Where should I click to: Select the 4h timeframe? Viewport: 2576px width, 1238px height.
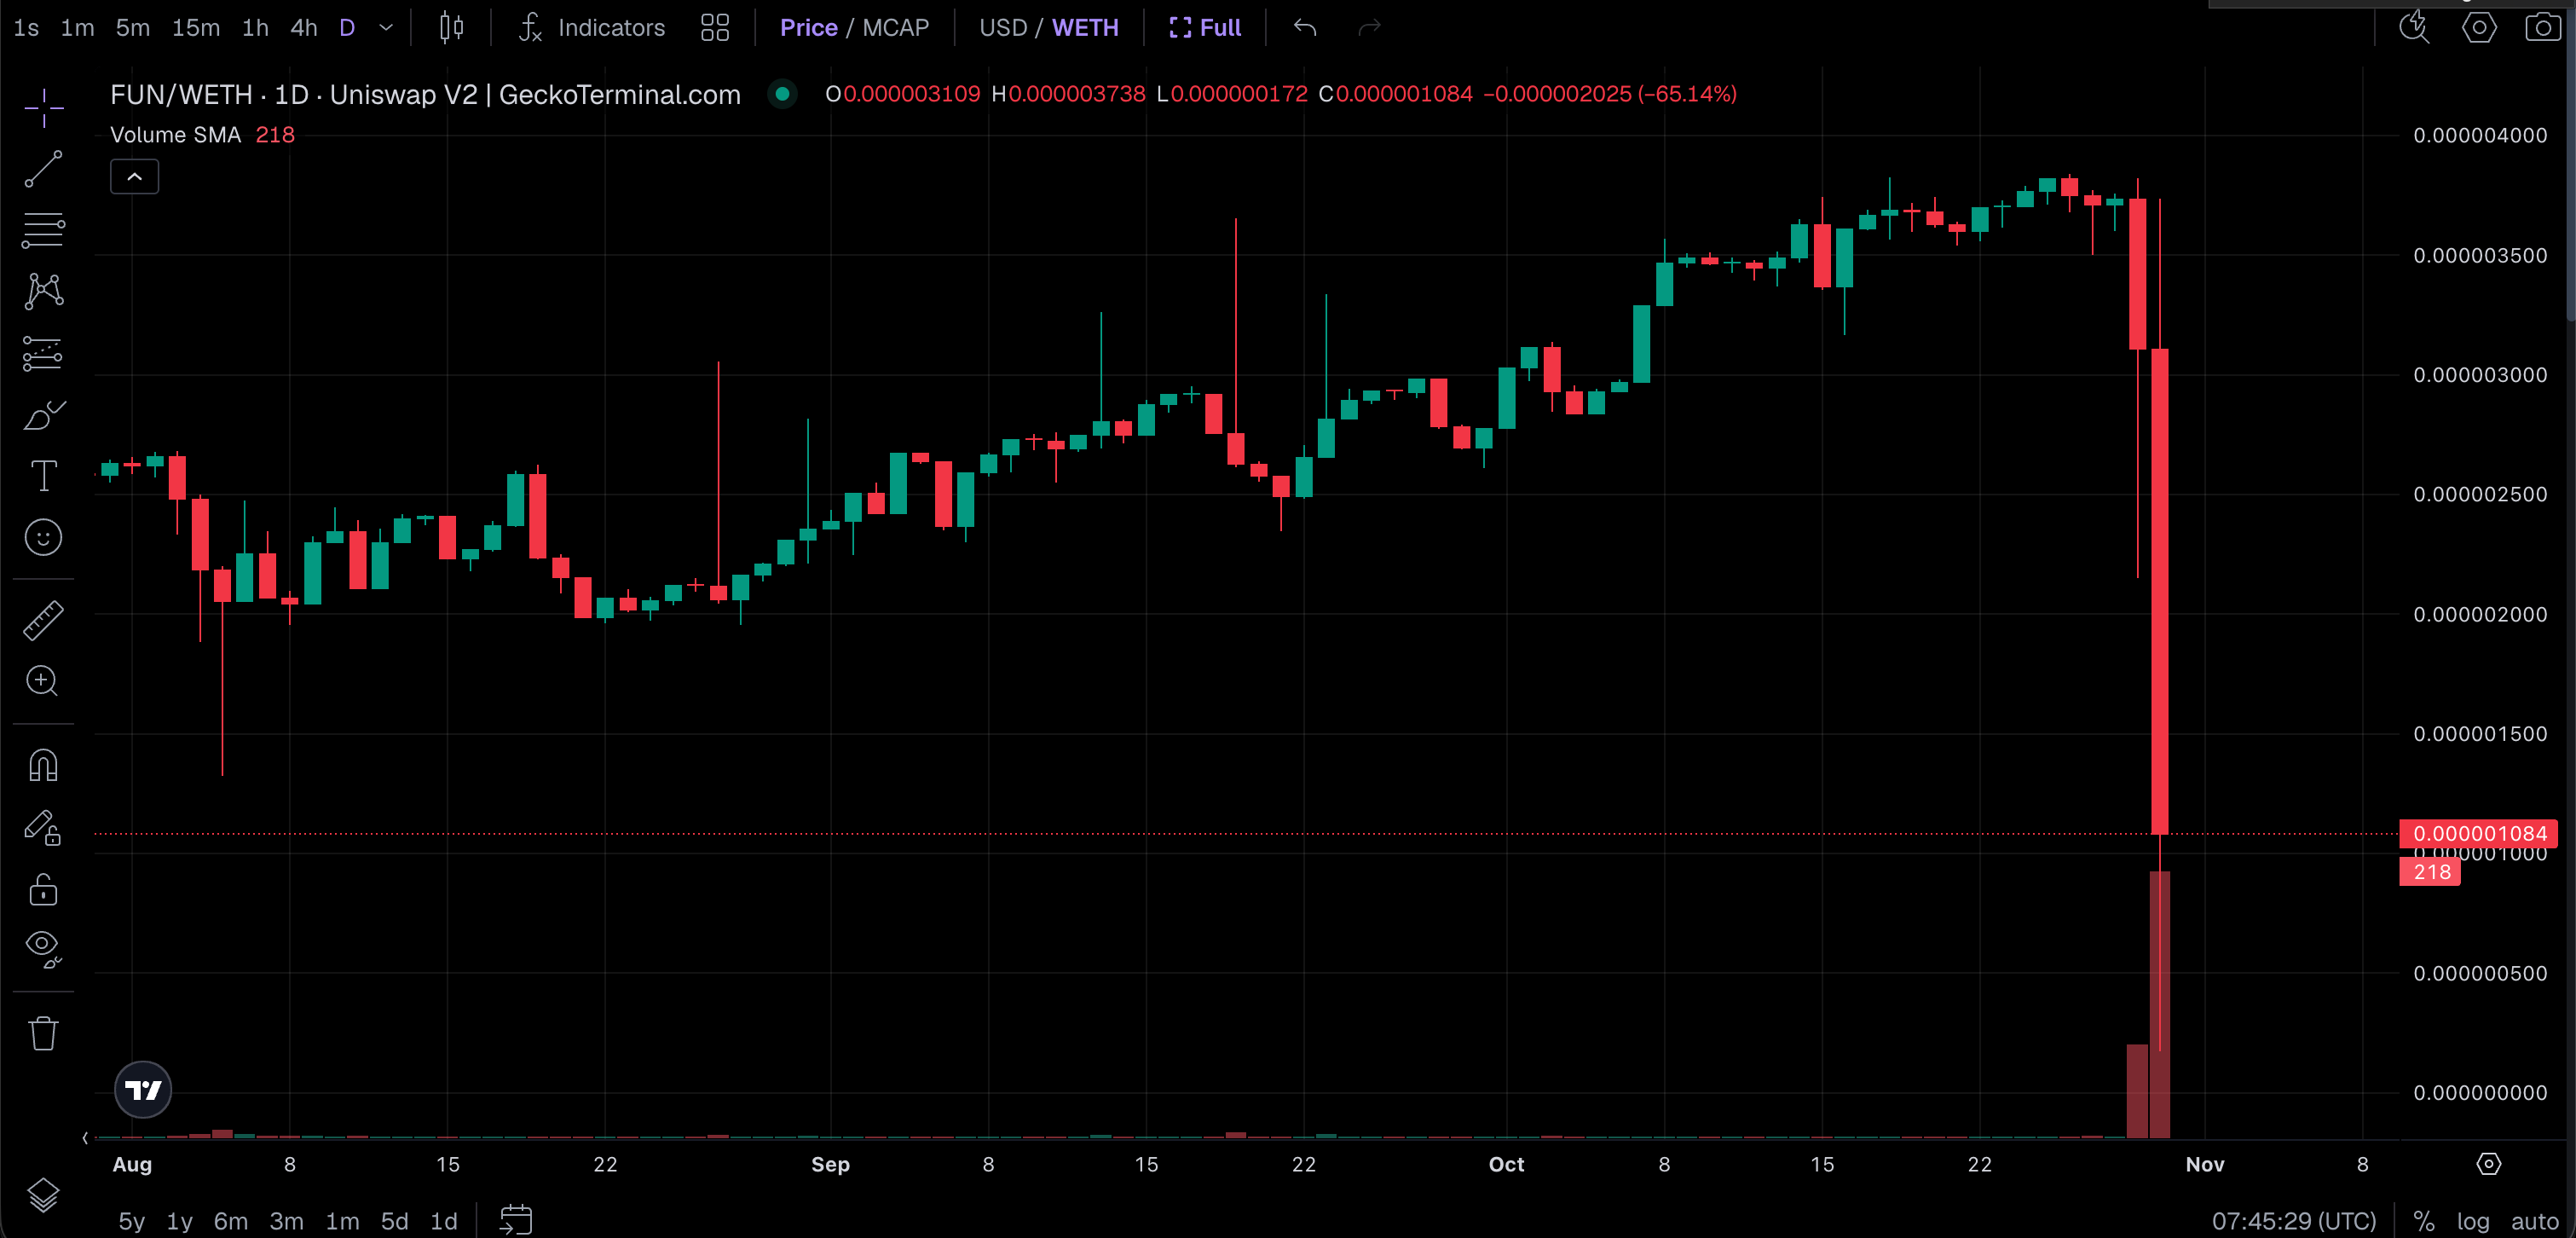click(304, 27)
